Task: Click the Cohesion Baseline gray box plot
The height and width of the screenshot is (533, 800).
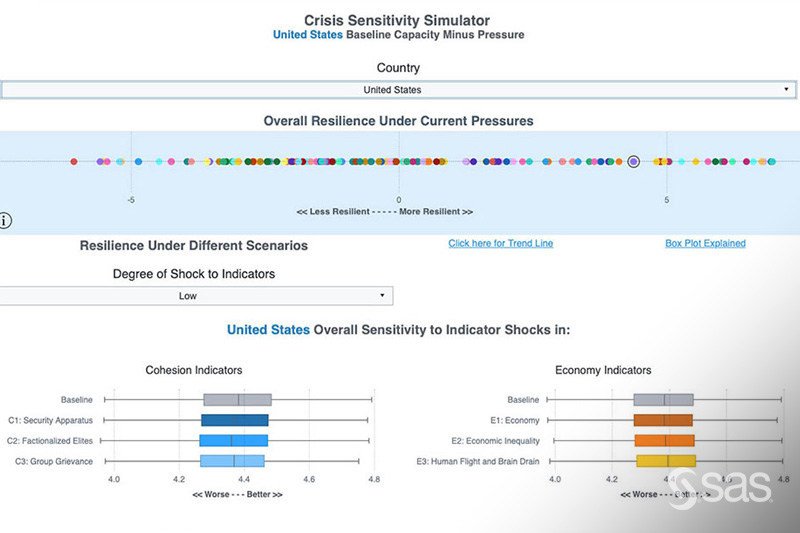Action: point(237,400)
